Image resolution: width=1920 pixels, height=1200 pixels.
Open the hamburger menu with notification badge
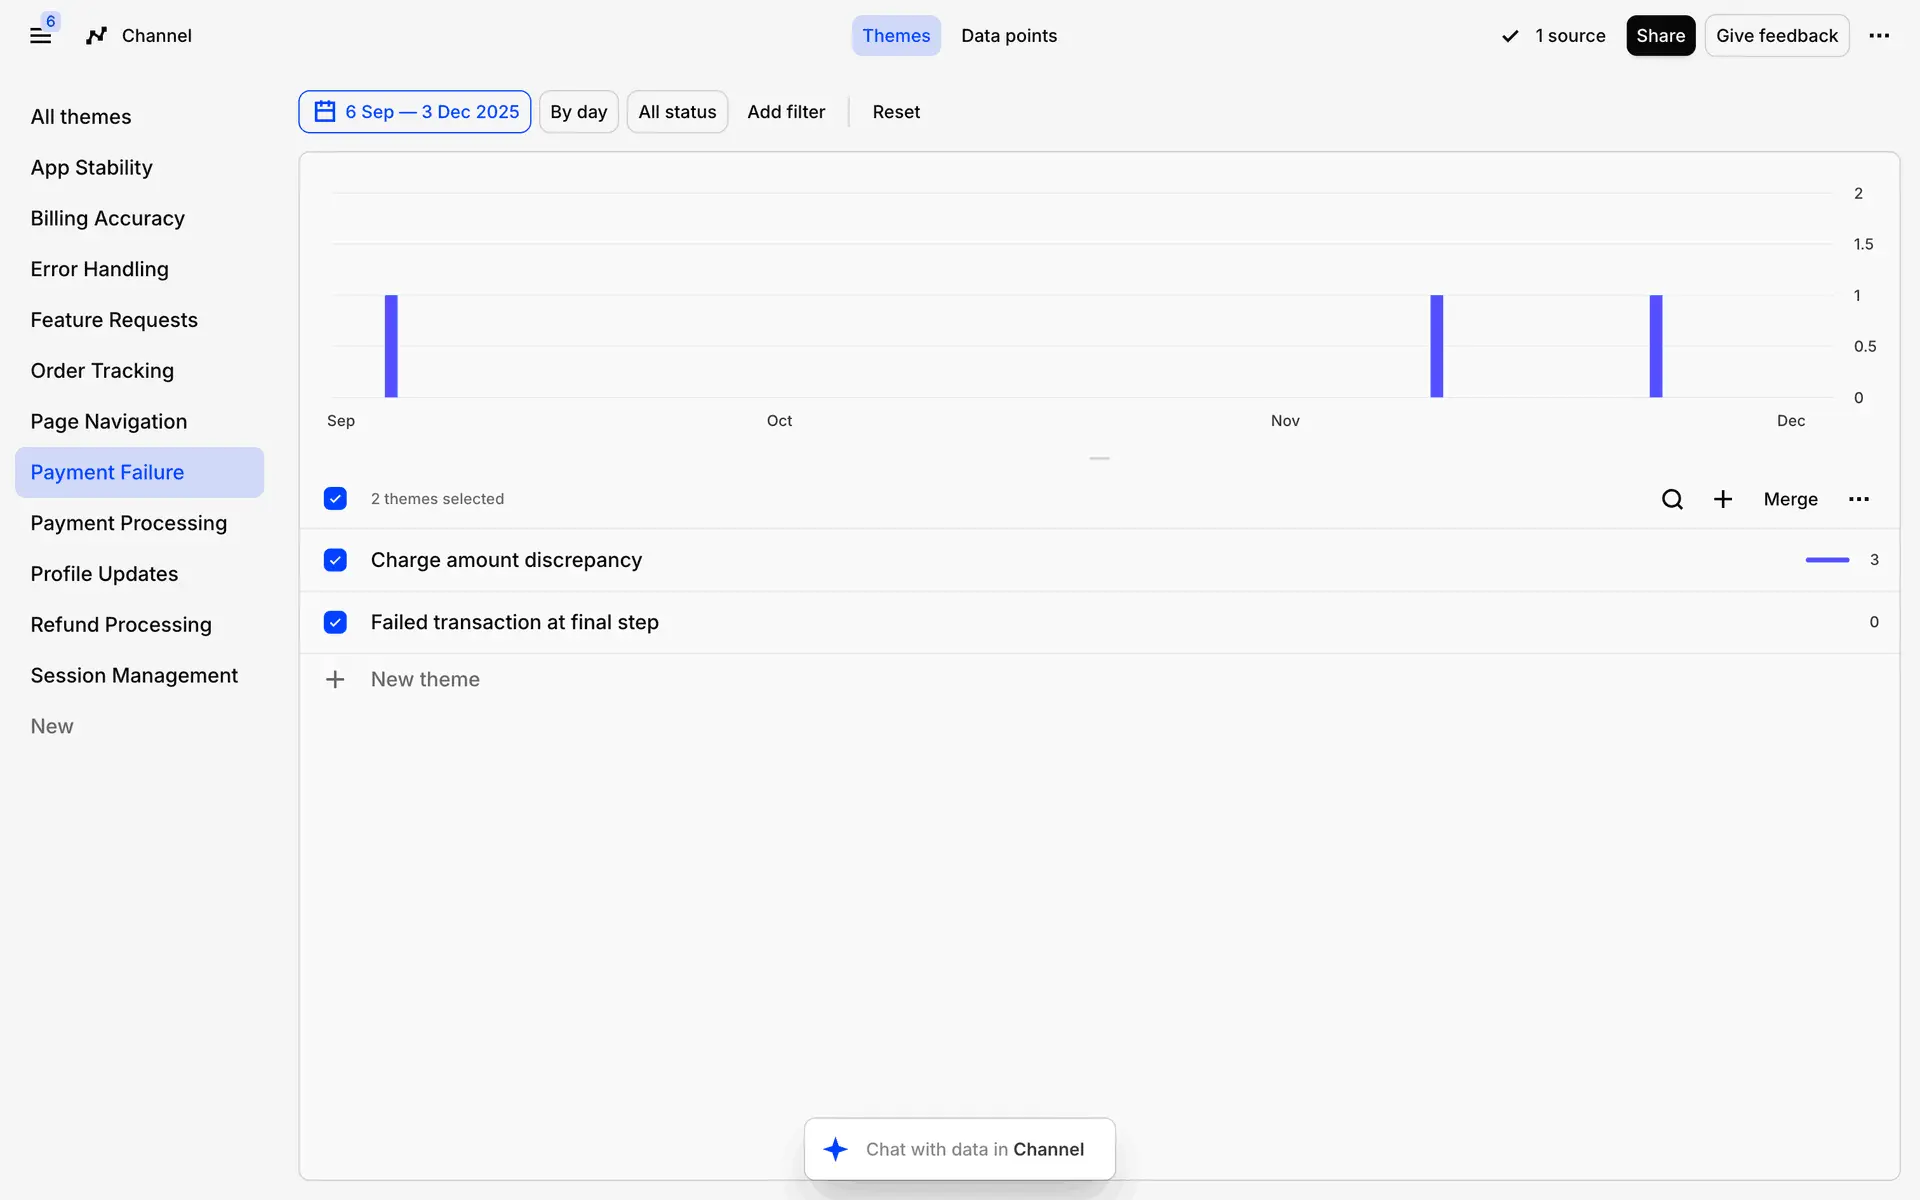pyautogui.click(x=40, y=36)
